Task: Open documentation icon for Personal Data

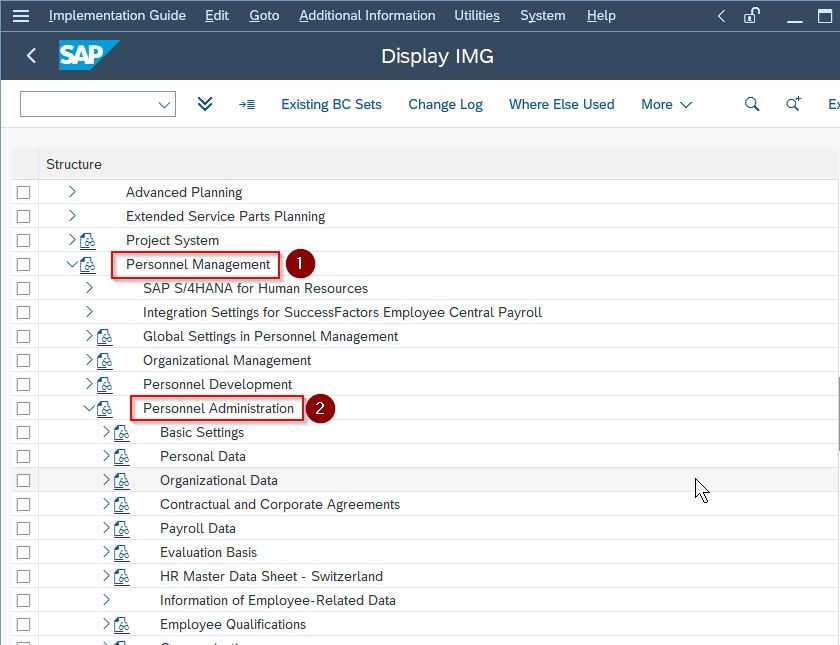Action: point(122,457)
